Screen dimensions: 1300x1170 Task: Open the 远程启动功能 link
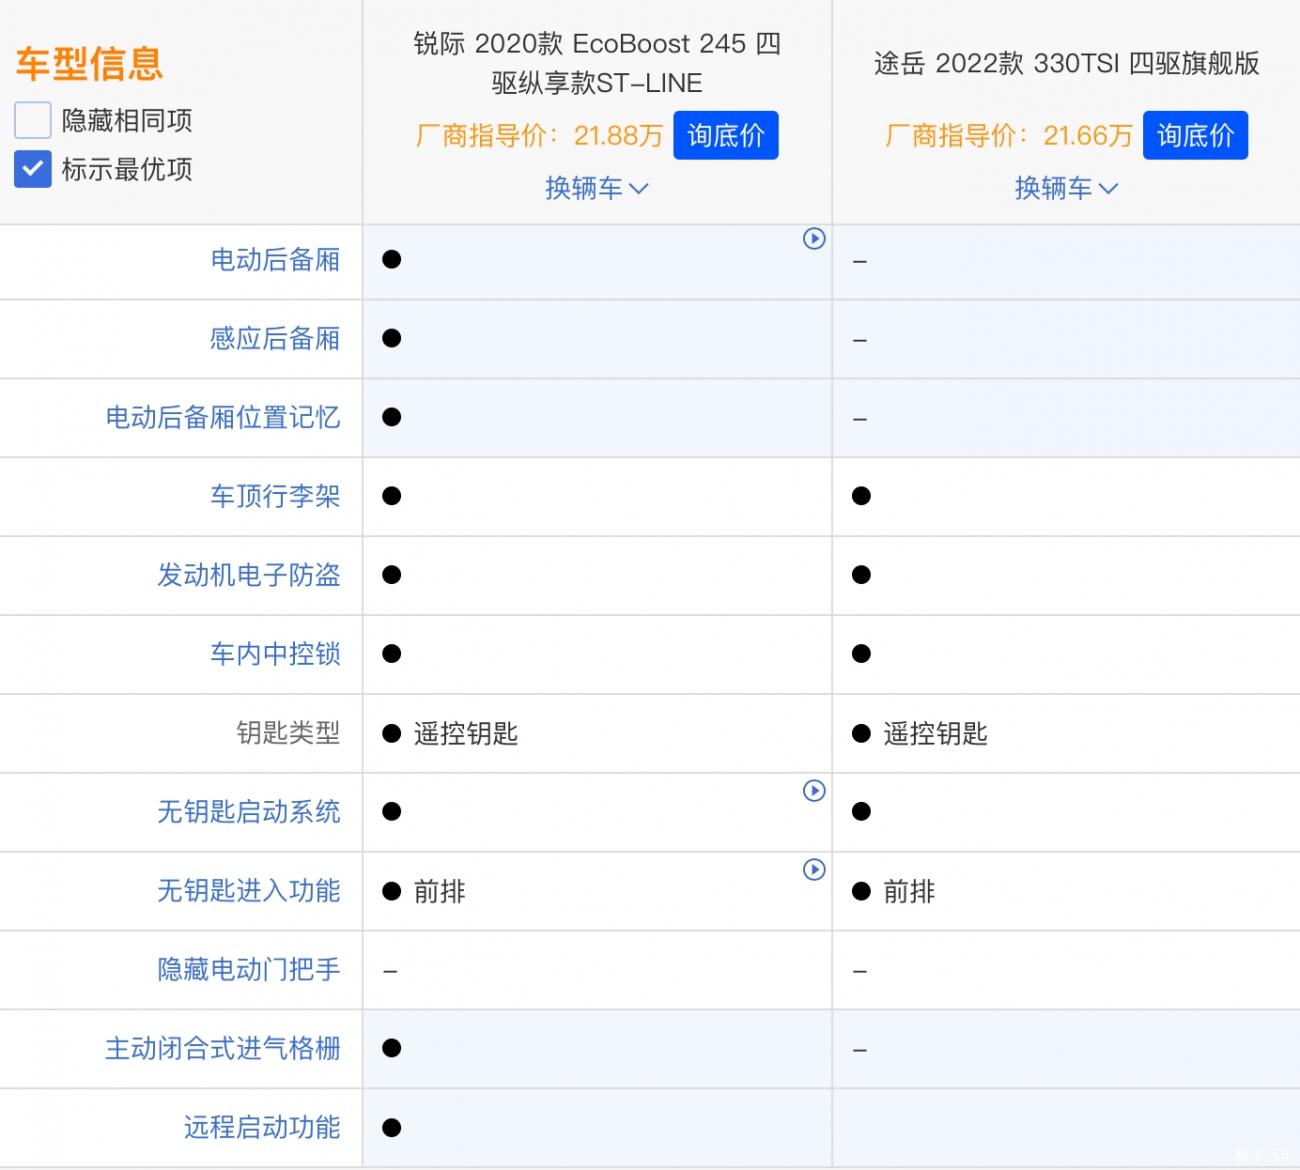tap(262, 1128)
